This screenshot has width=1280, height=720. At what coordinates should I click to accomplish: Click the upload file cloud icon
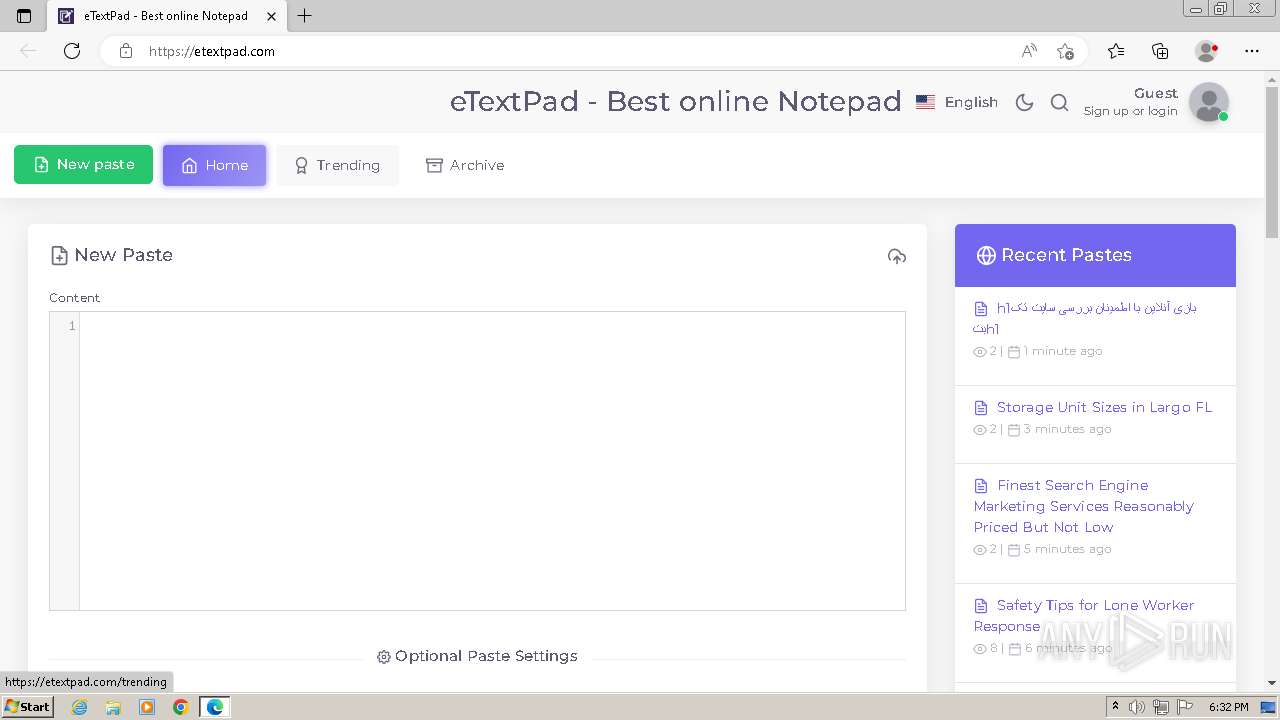(897, 257)
